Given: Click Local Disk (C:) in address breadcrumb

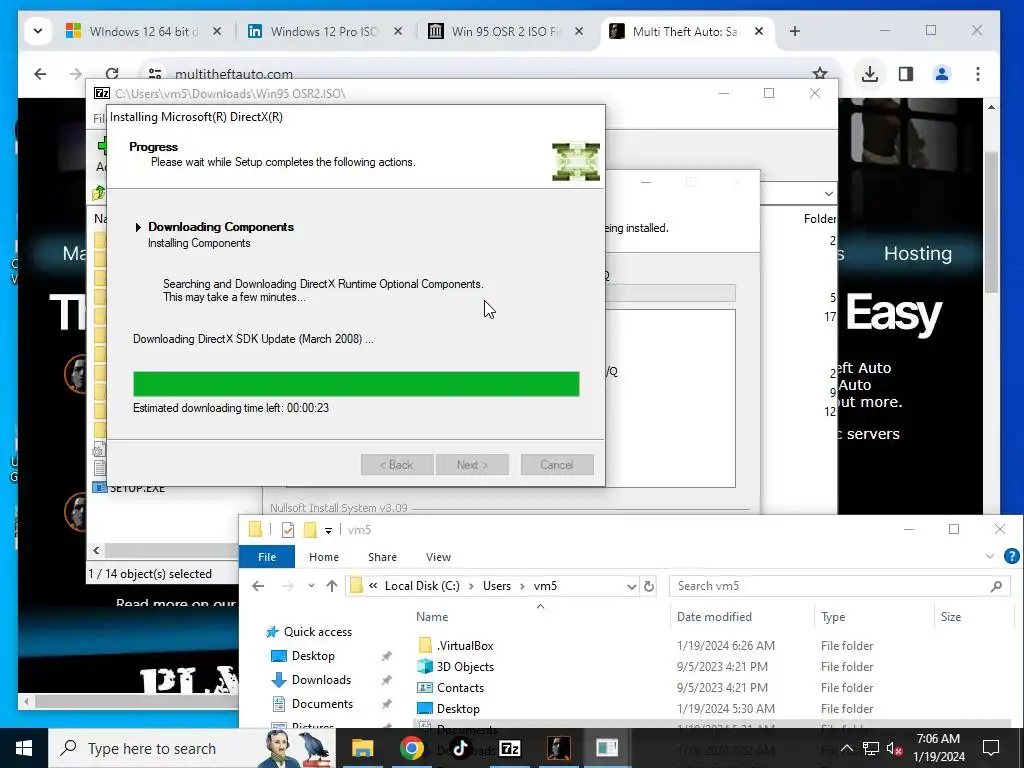Looking at the screenshot, I should (422, 586).
